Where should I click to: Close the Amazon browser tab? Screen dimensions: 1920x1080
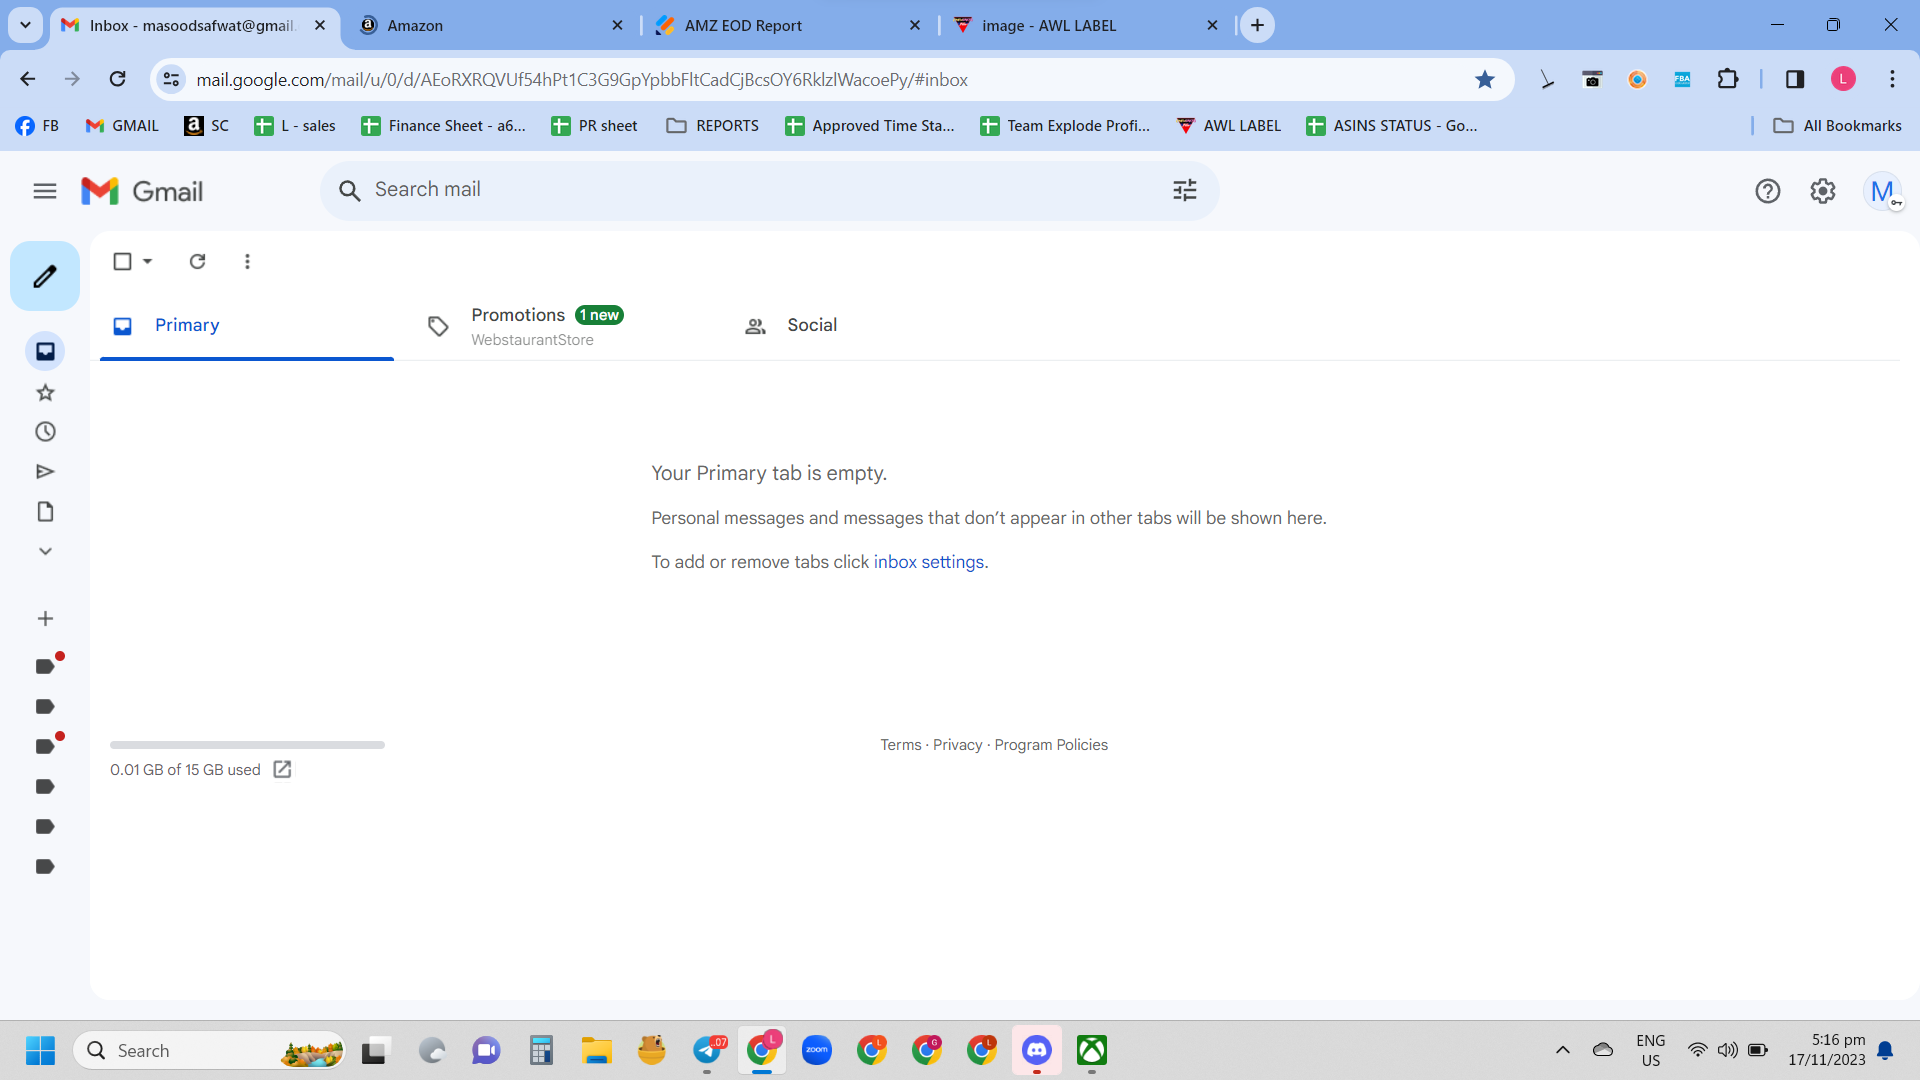tap(618, 25)
